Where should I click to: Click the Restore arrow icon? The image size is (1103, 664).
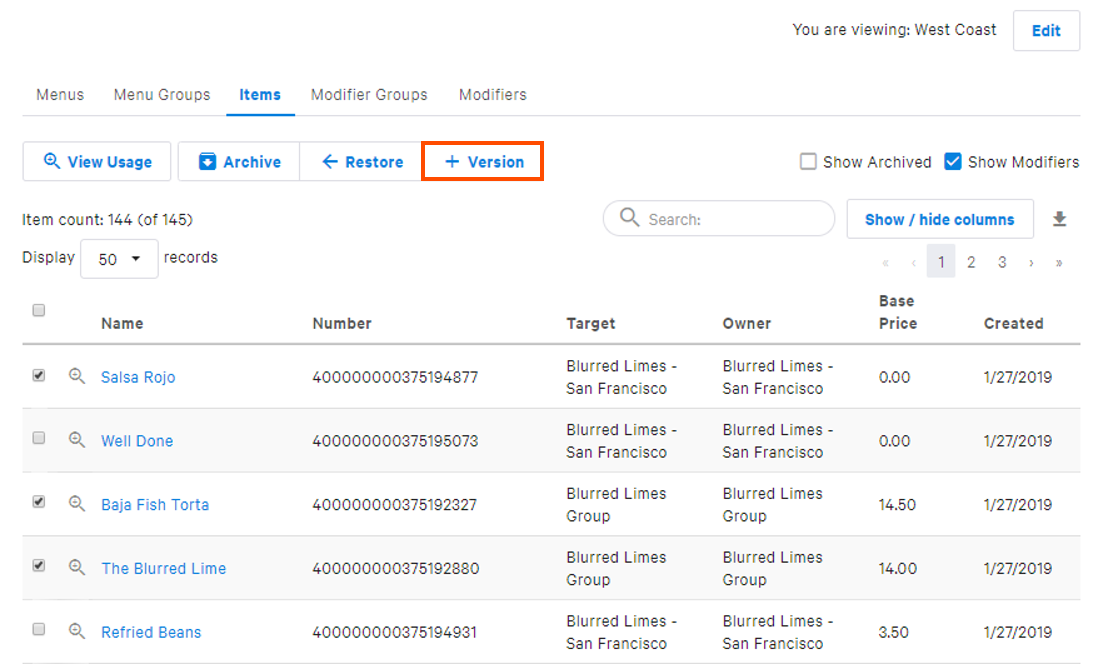330,161
